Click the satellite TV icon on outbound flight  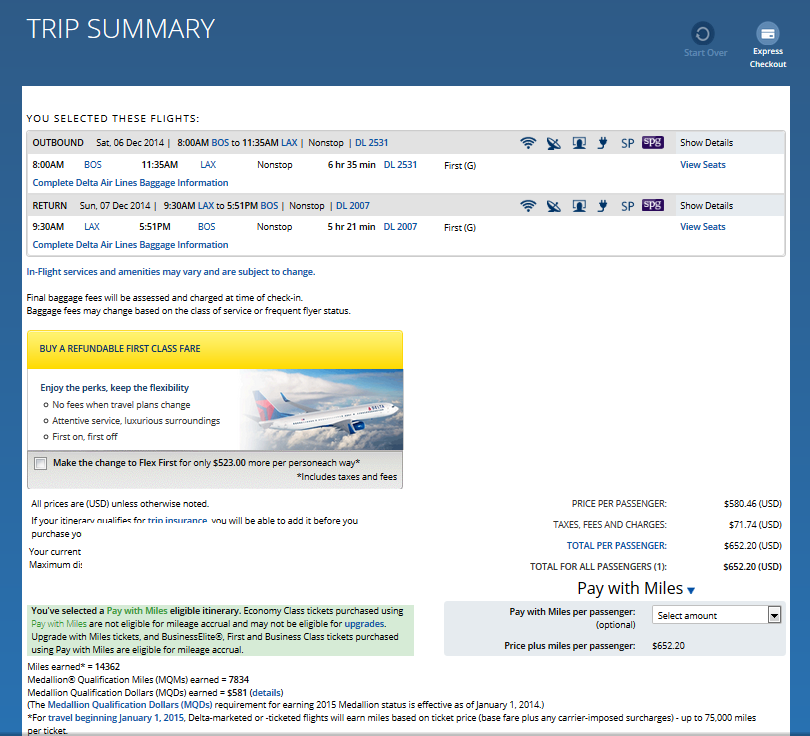(x=554, y=143)
